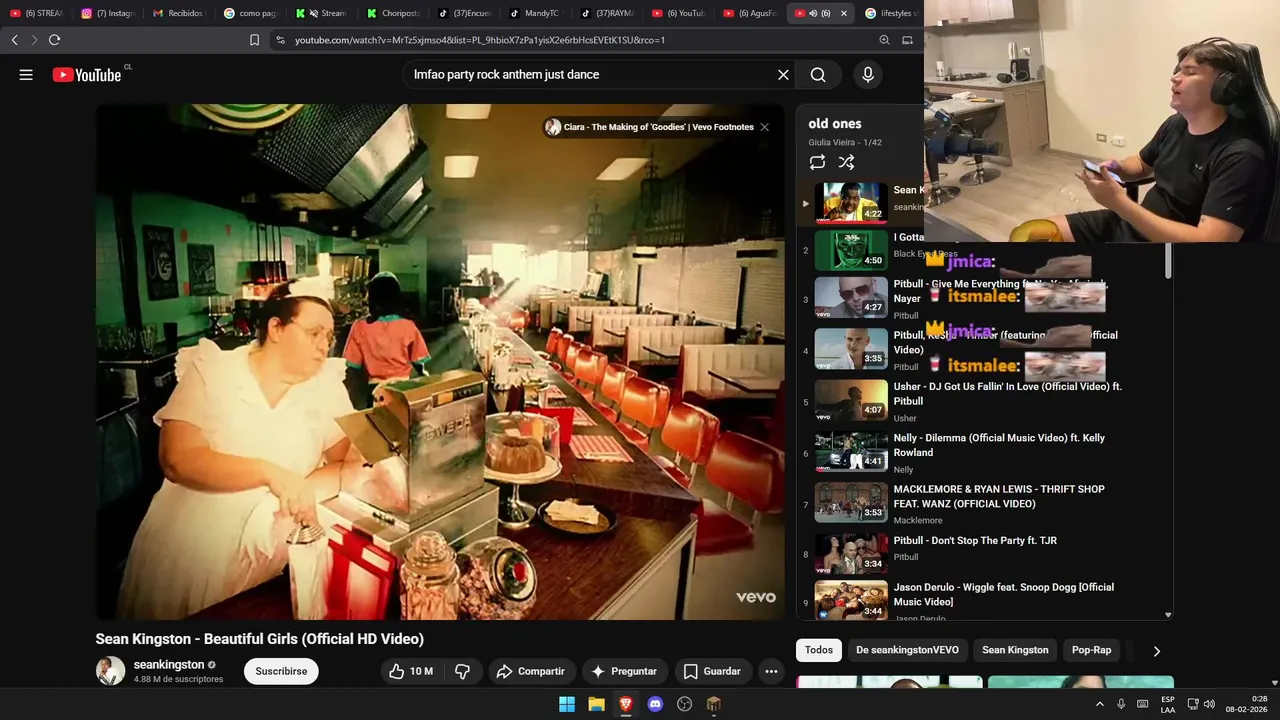Open the clock and date flyout
Image resolution: width=1280 pixels, height=720 pixels.
[1248, 704]
